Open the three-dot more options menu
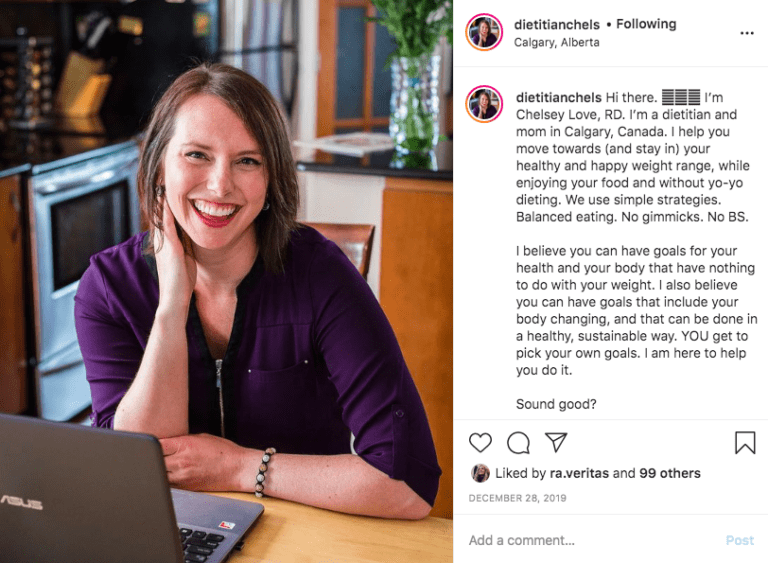 [746, 33]
